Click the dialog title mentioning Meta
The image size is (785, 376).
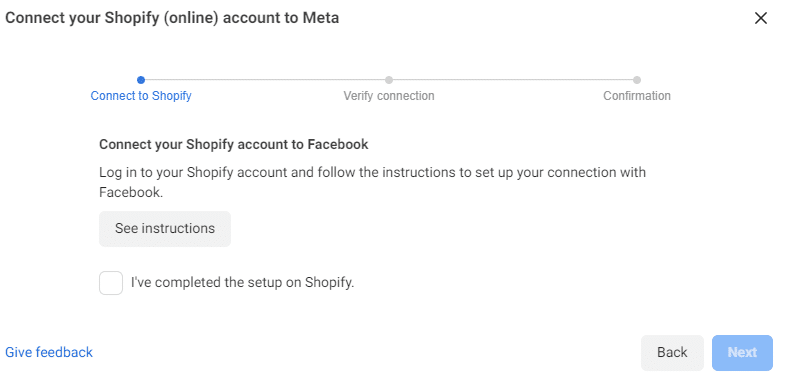click(x=172, y=18)
